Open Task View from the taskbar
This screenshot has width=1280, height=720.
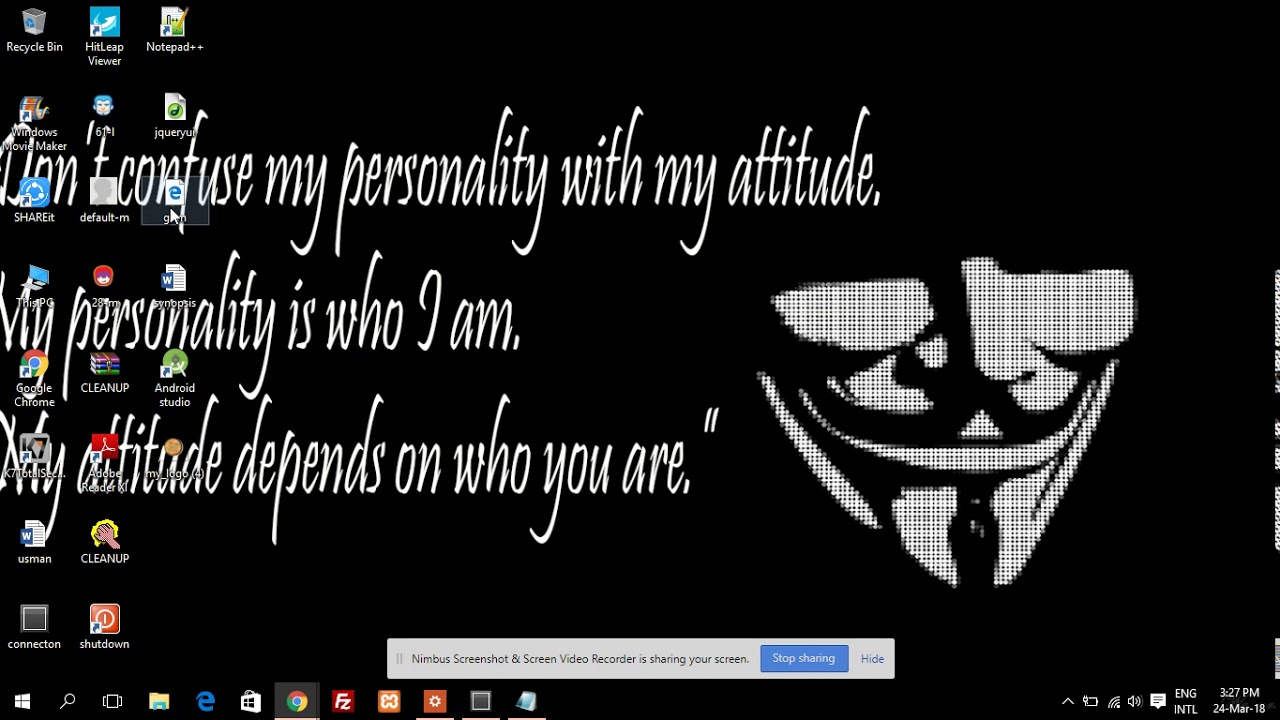[112, 701]
